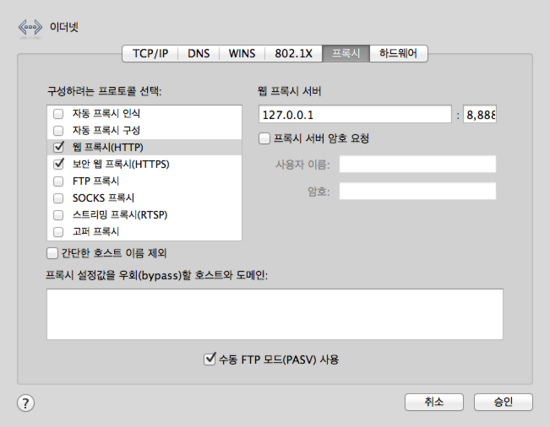Click the bypass hosts and domains text area

point(275,314)
